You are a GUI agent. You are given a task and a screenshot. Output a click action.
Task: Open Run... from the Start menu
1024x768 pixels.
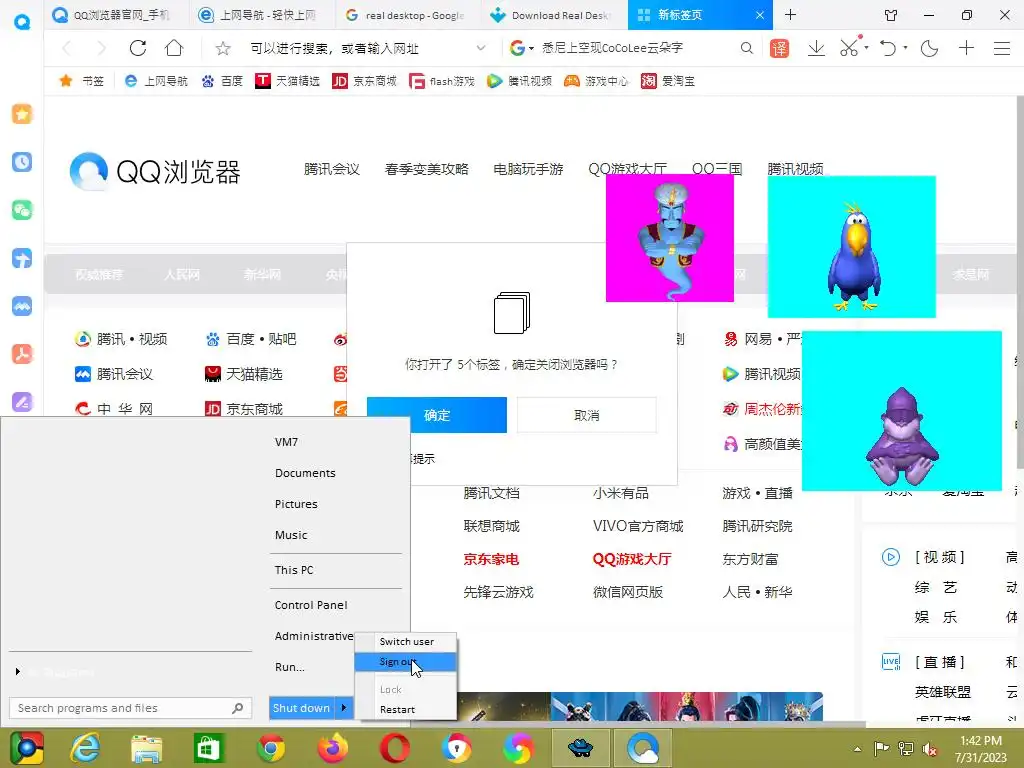[x=289, y=667]
